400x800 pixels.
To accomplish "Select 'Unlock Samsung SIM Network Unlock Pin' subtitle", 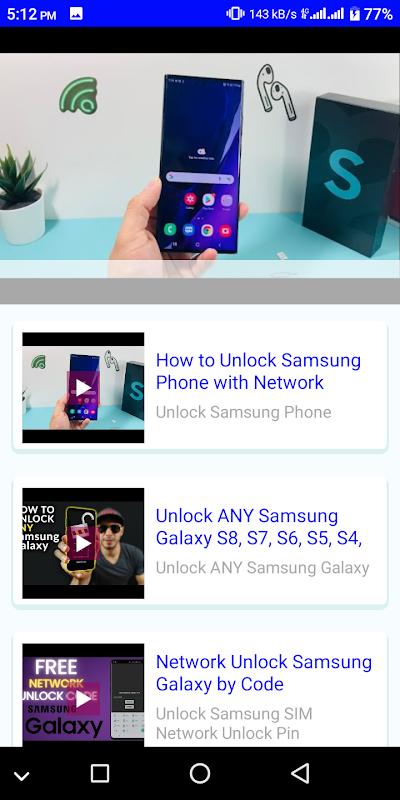I will pos(234,723).
